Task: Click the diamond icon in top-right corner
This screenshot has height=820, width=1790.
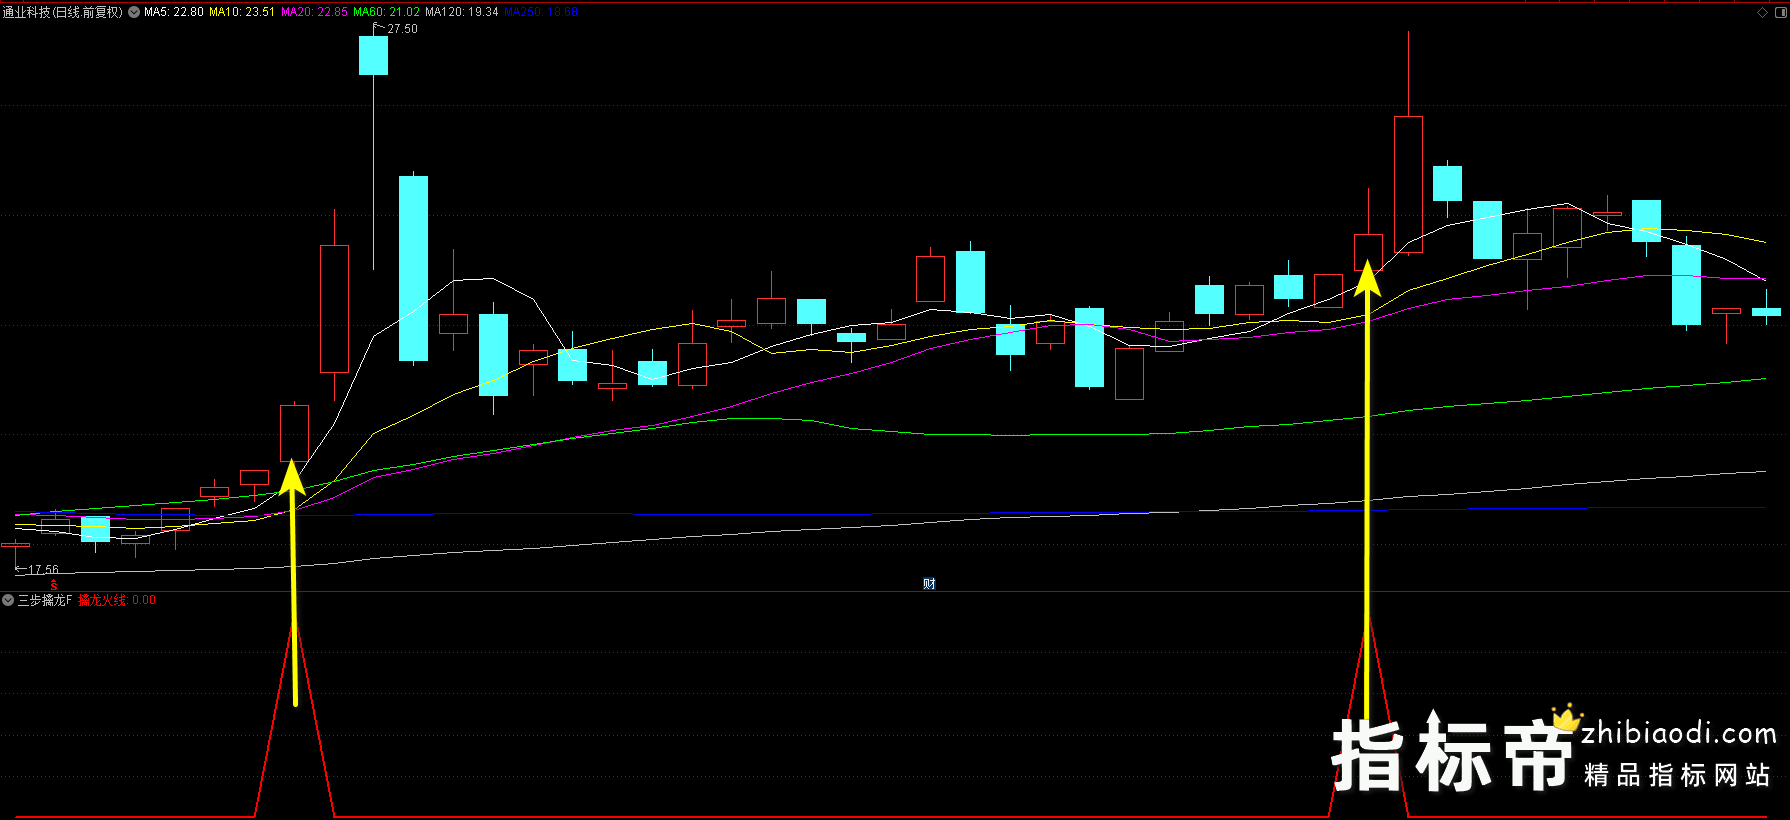Action: click(x=1762, y=12)
